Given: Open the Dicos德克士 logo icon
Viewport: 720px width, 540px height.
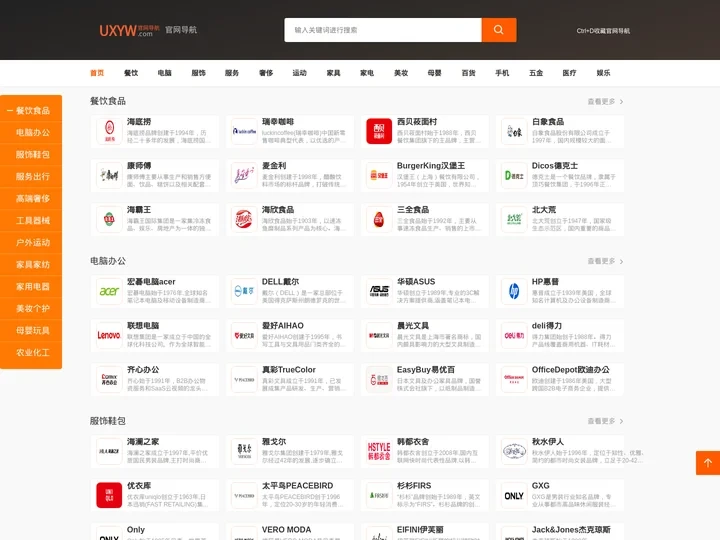Looking at the screenshot, I should [x=514, y=175].
